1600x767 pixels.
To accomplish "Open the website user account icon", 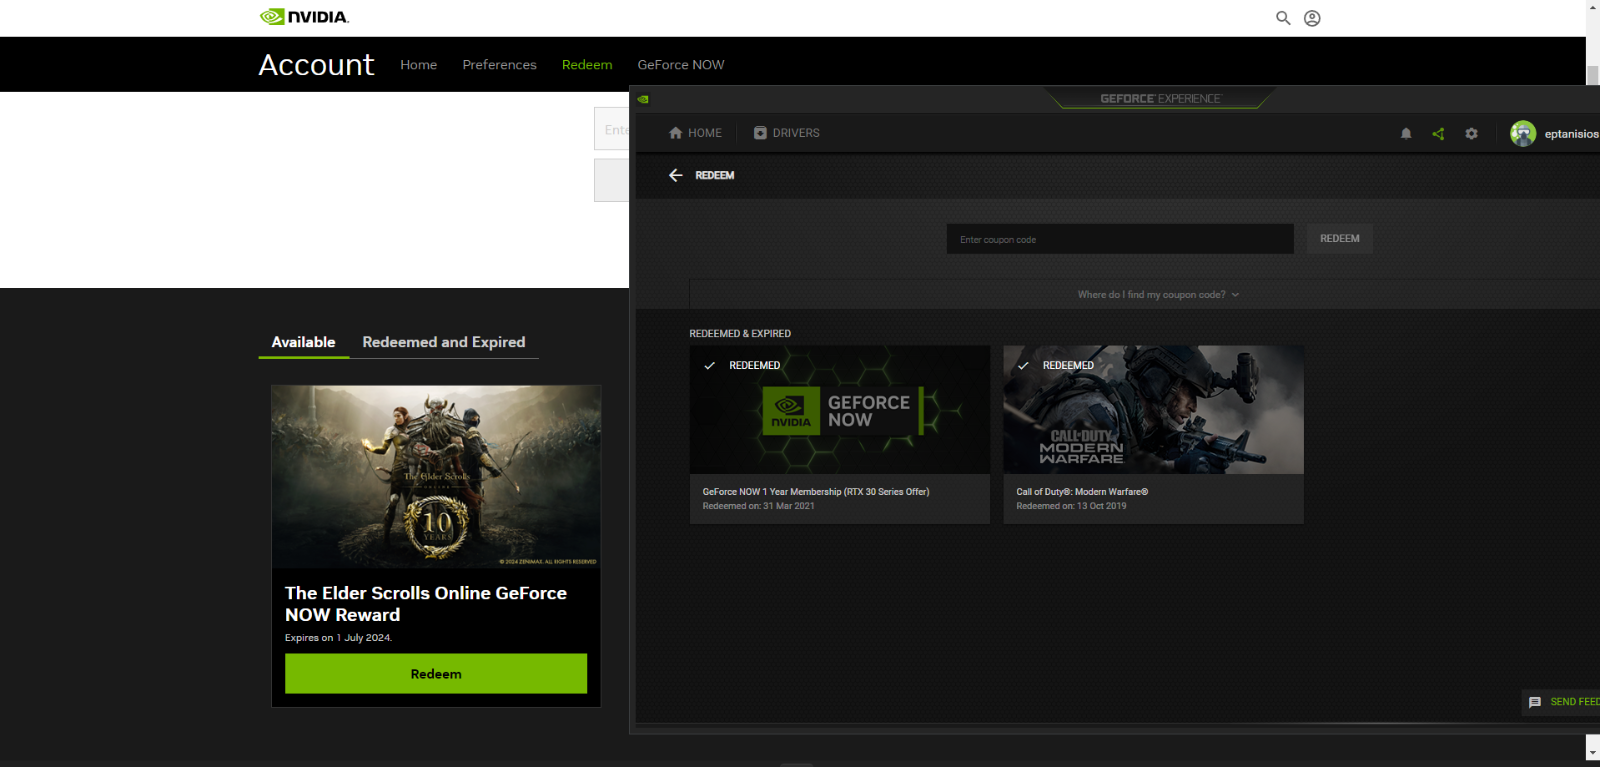I will 1312,18.
